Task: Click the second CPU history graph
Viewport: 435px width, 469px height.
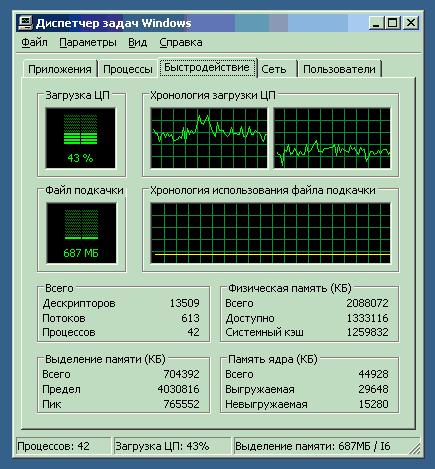Action: pyautogui.click(x=332, y=138)
